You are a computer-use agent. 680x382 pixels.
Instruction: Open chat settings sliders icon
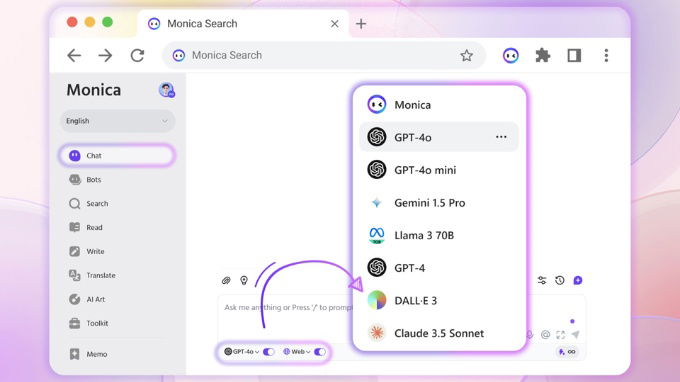pos(542,281)
